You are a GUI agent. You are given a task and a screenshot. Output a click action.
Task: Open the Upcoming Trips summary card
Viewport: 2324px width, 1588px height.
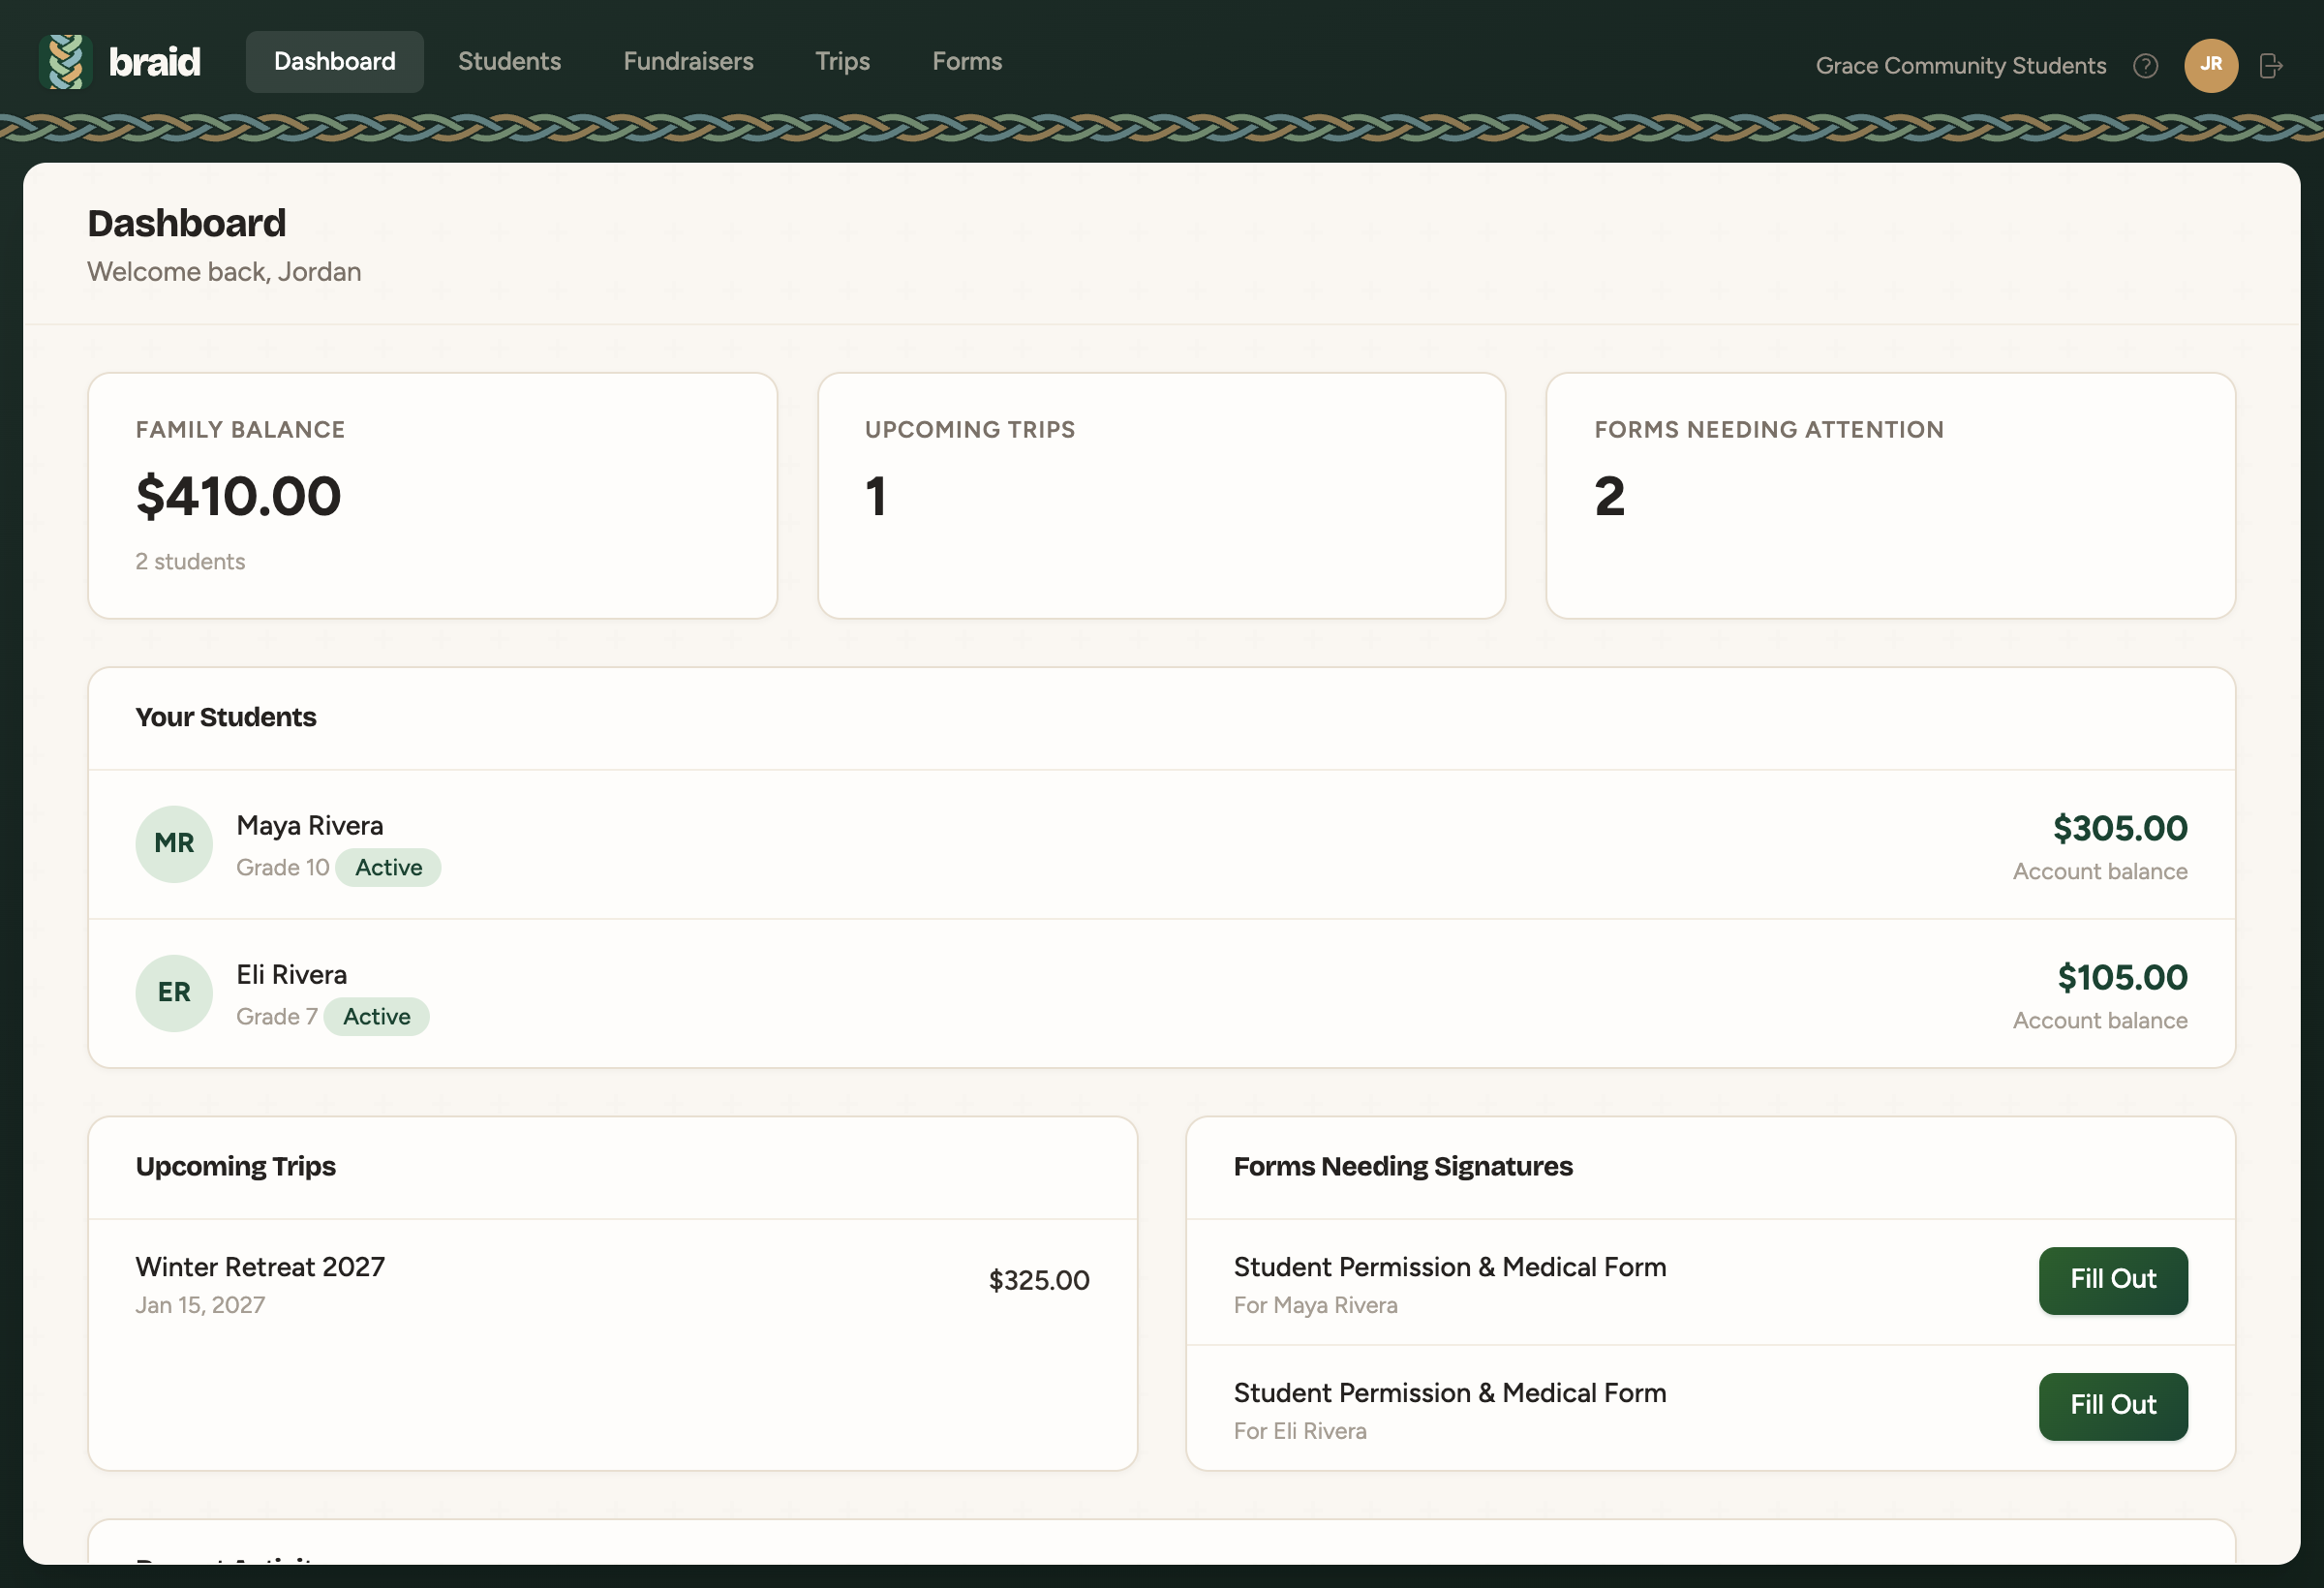tap(1162, 496)
